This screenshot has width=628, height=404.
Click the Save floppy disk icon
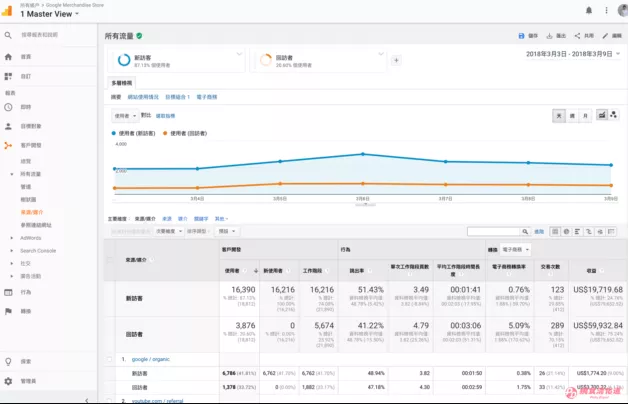point(521,36)
